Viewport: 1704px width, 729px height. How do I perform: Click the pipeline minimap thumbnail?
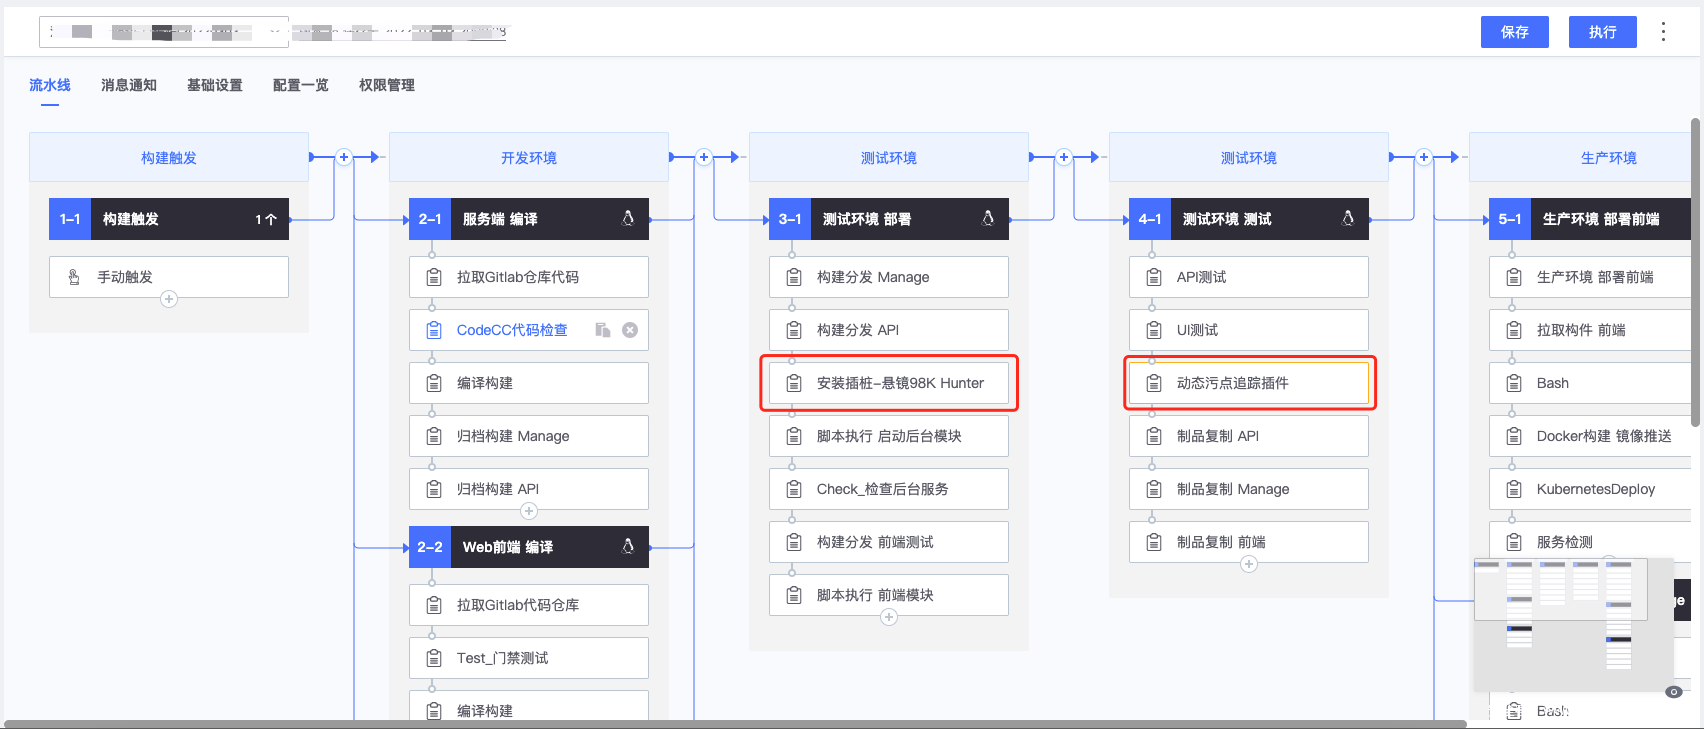[1573, 622]
